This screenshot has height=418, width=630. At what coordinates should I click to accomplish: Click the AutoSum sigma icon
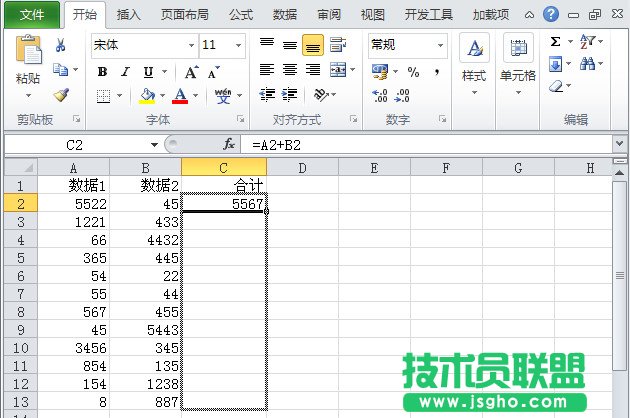555,41
